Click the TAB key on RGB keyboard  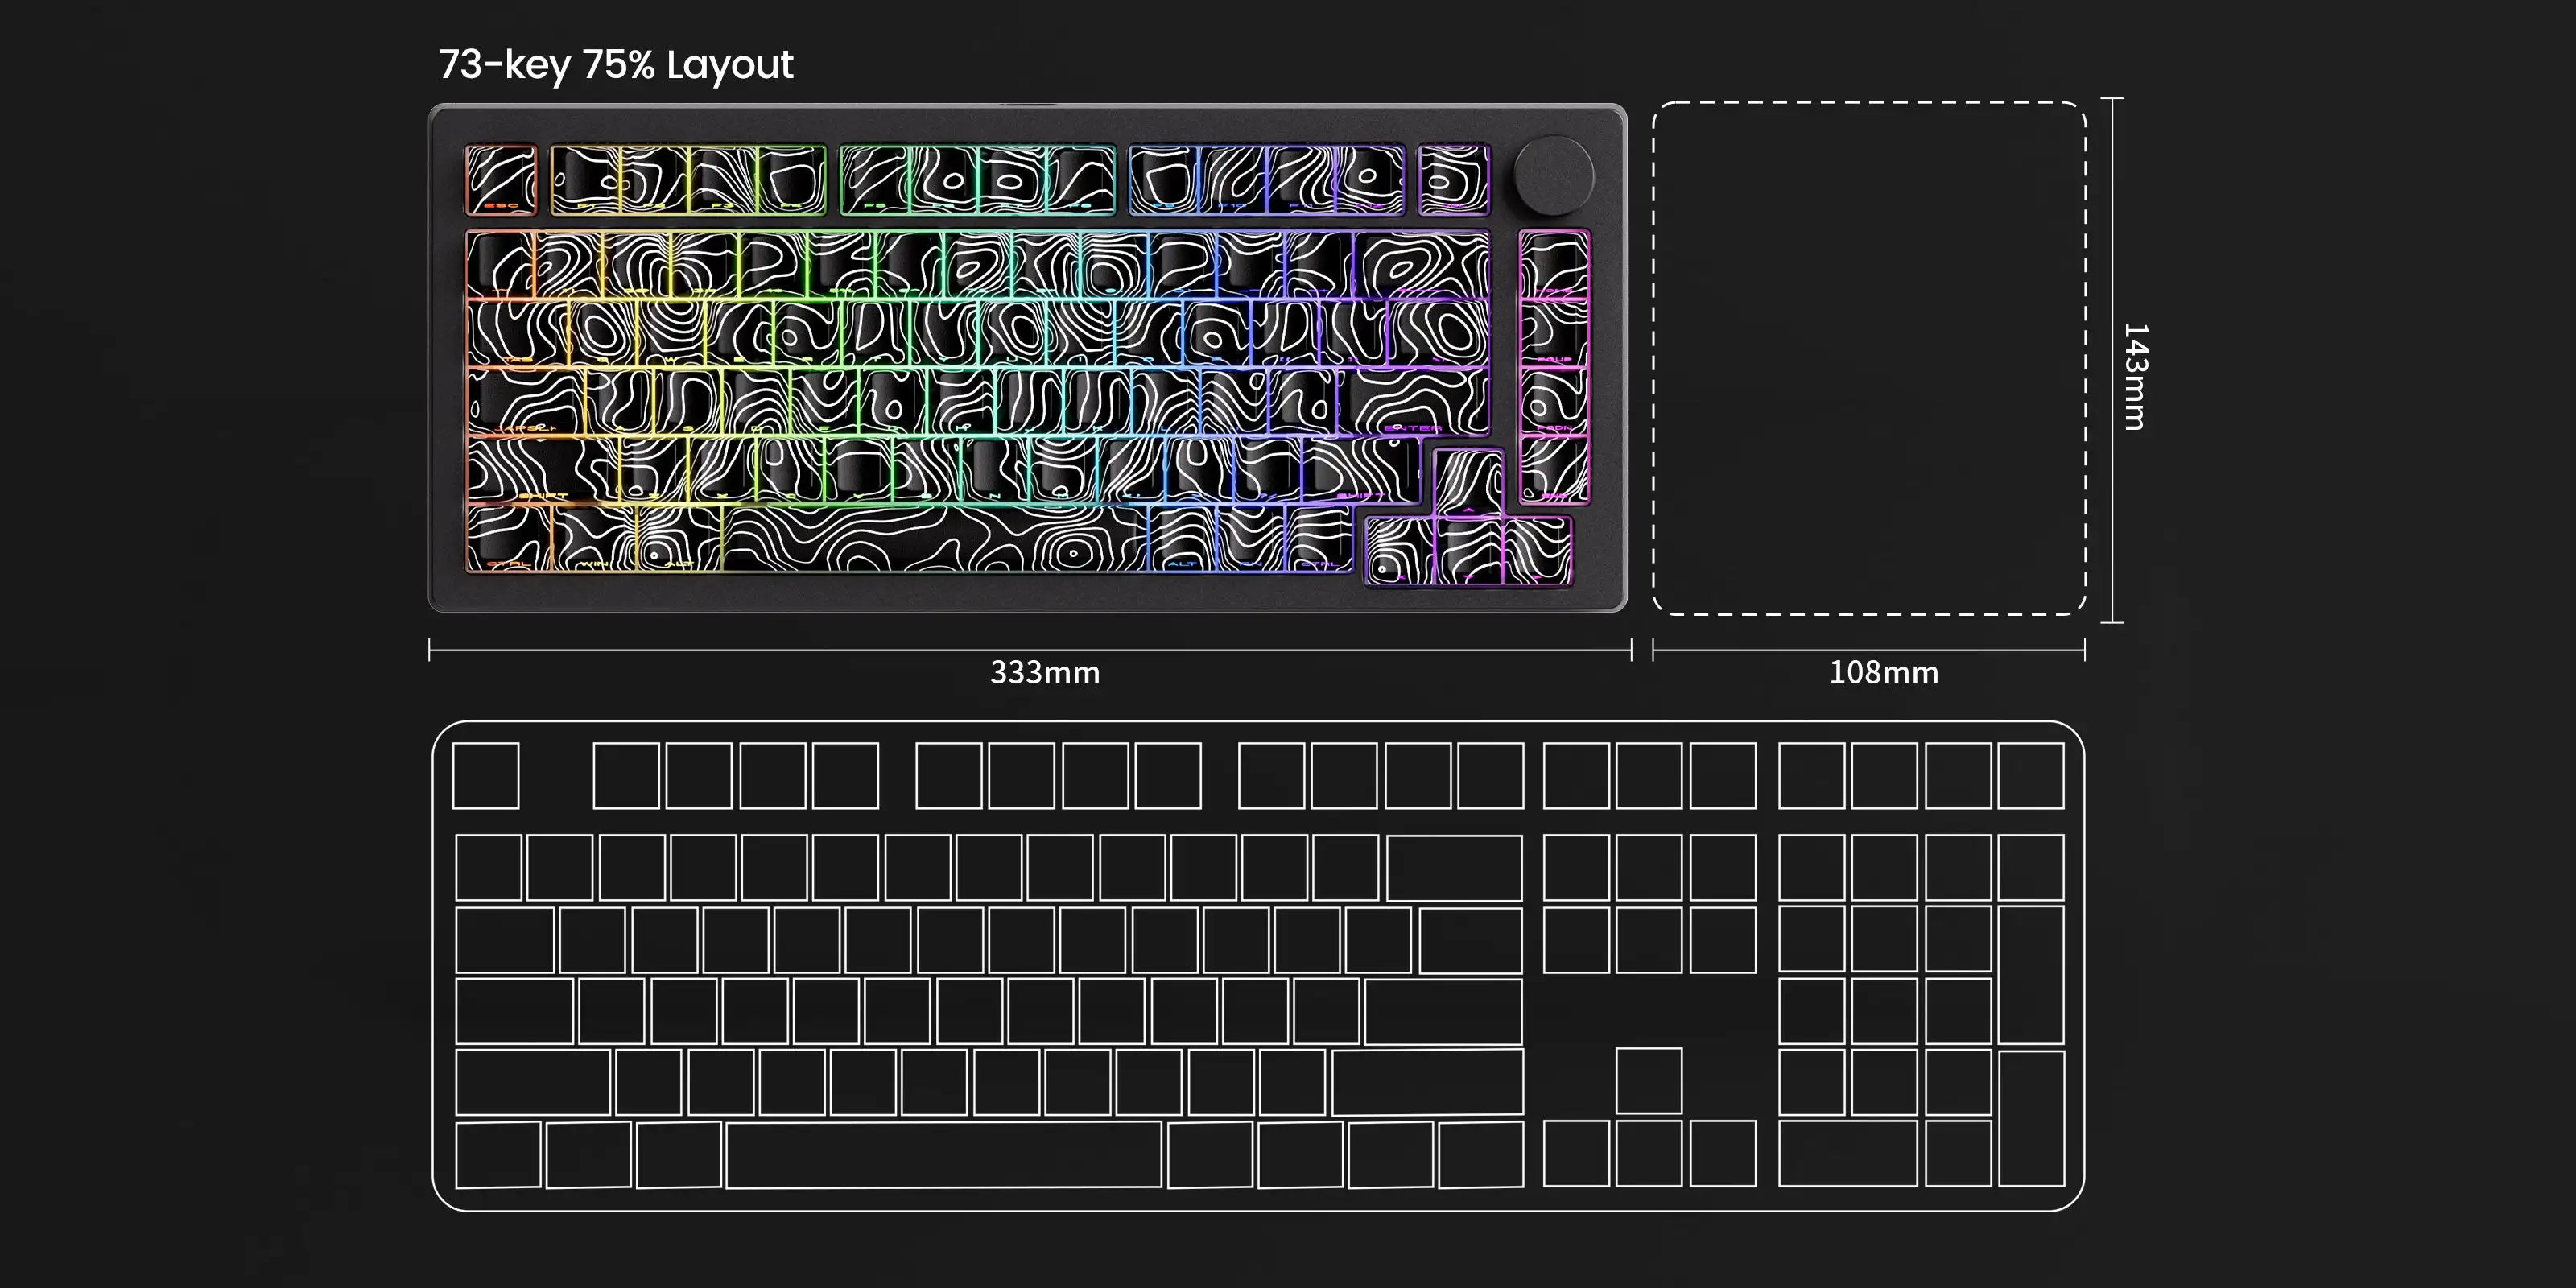(x=516, y=333)
